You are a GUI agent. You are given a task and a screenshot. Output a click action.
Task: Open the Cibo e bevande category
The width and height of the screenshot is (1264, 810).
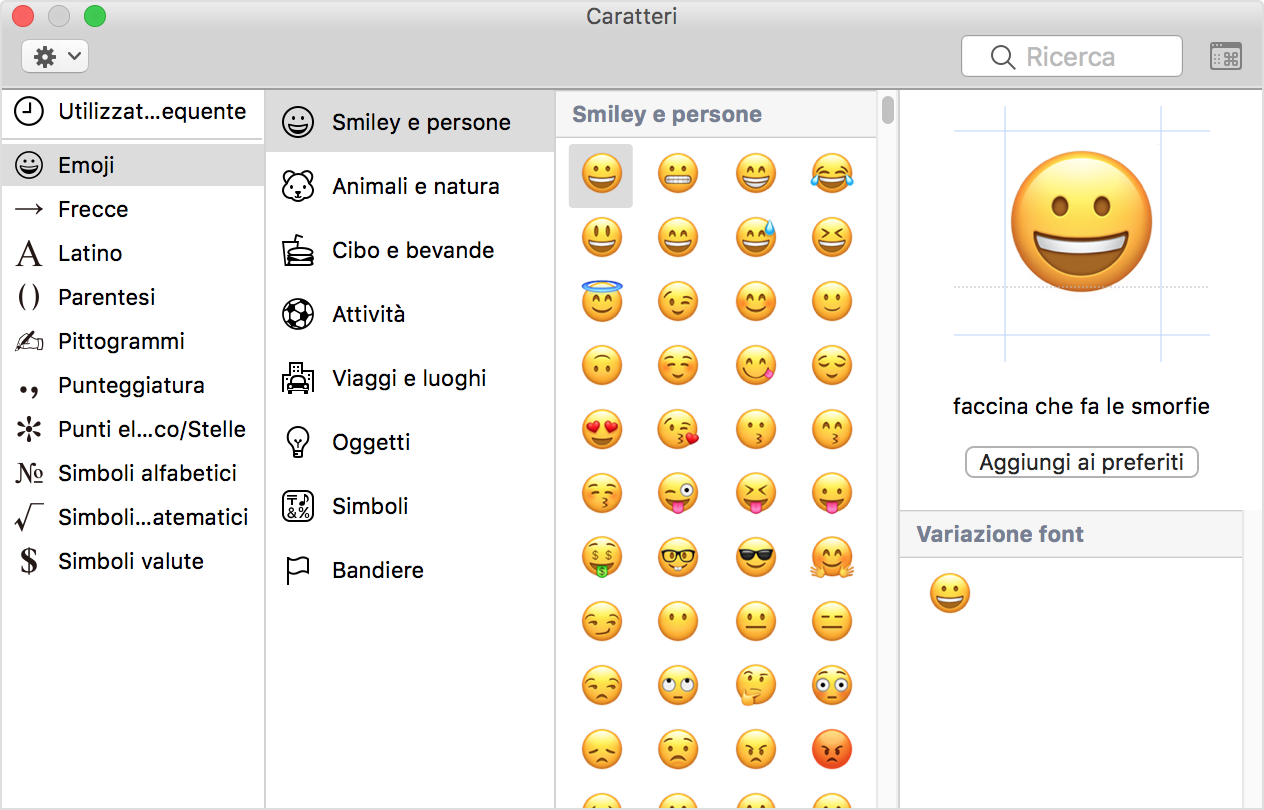click(412, 250)
